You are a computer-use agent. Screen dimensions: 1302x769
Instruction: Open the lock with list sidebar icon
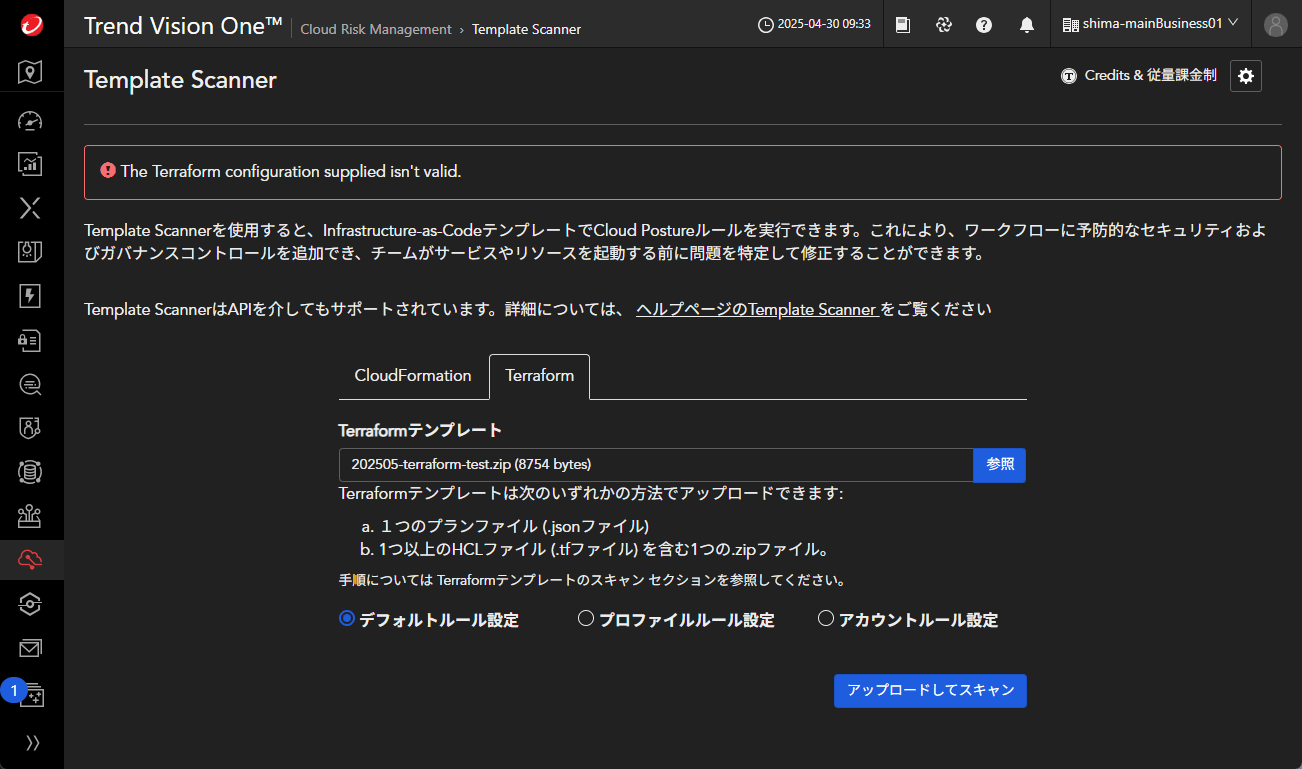coord(31,340)
